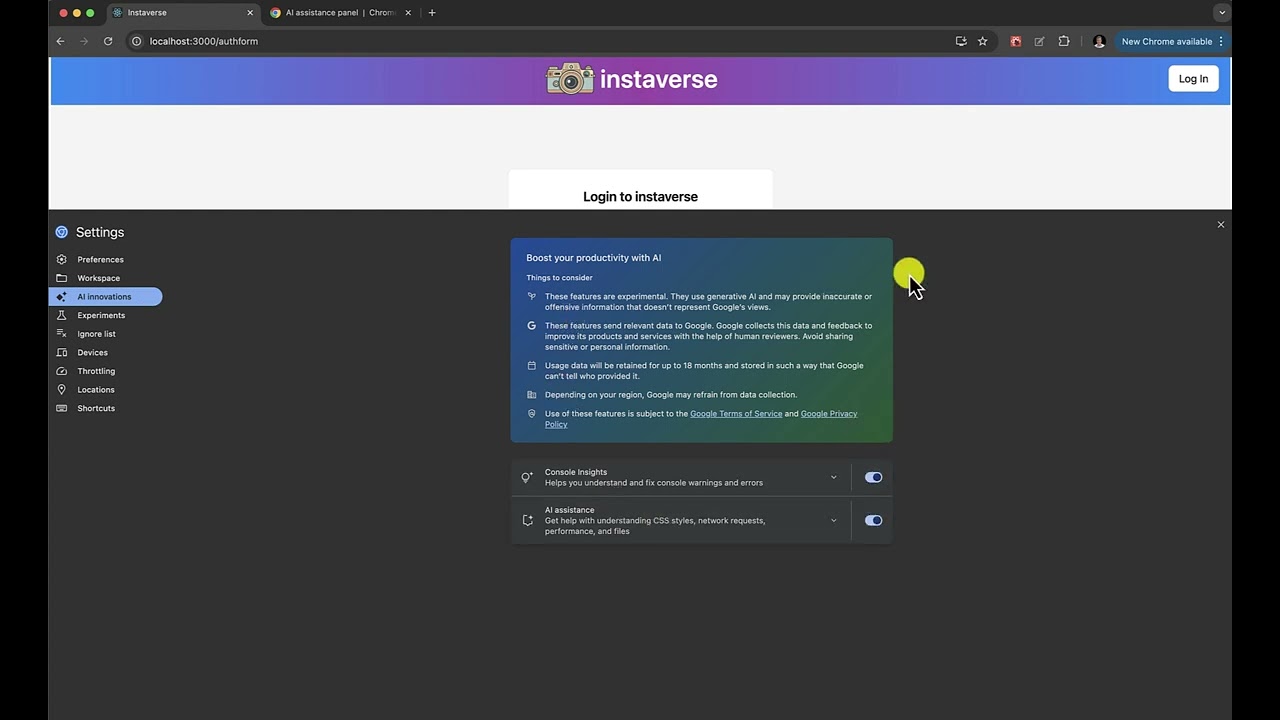Viewport: 1280px width, 720px height.
Task: Click the Workspace folder icon
Action: 62,278
